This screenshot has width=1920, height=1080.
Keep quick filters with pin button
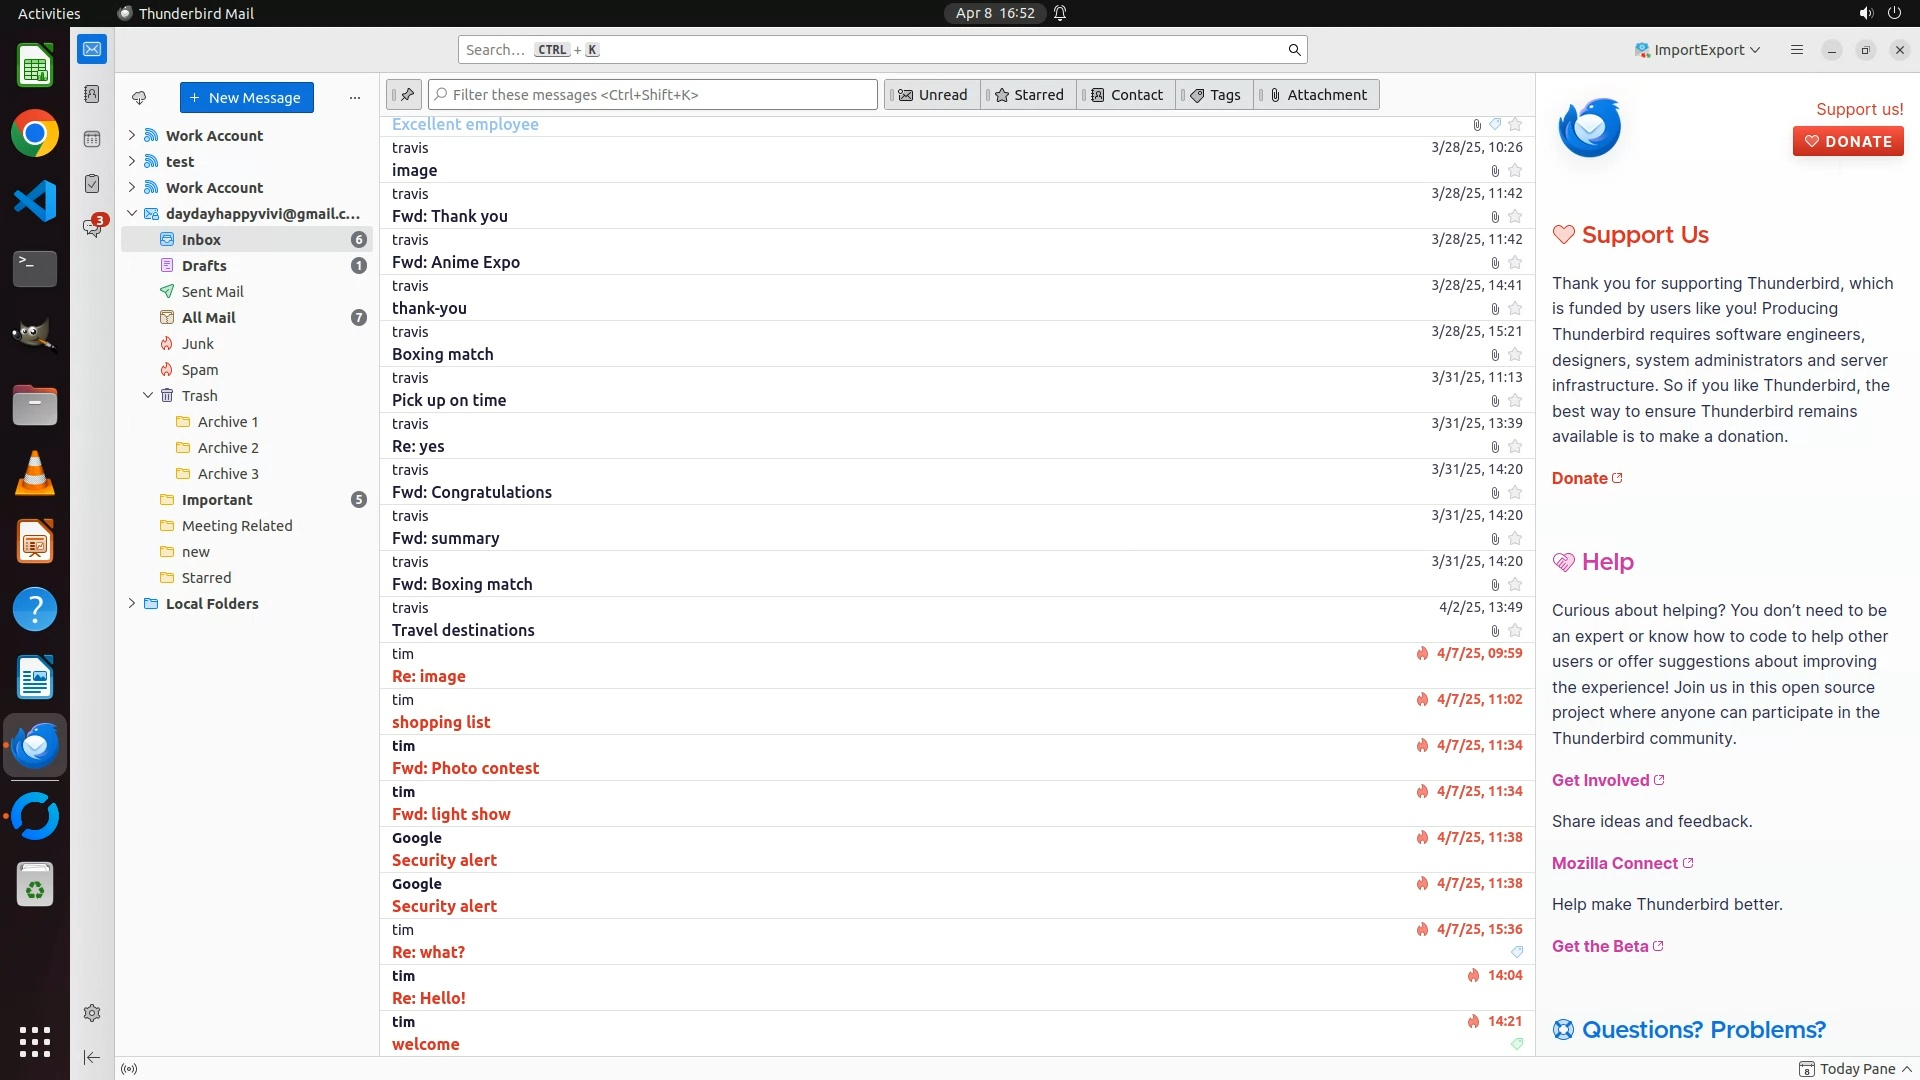click(x=405, y=95)
